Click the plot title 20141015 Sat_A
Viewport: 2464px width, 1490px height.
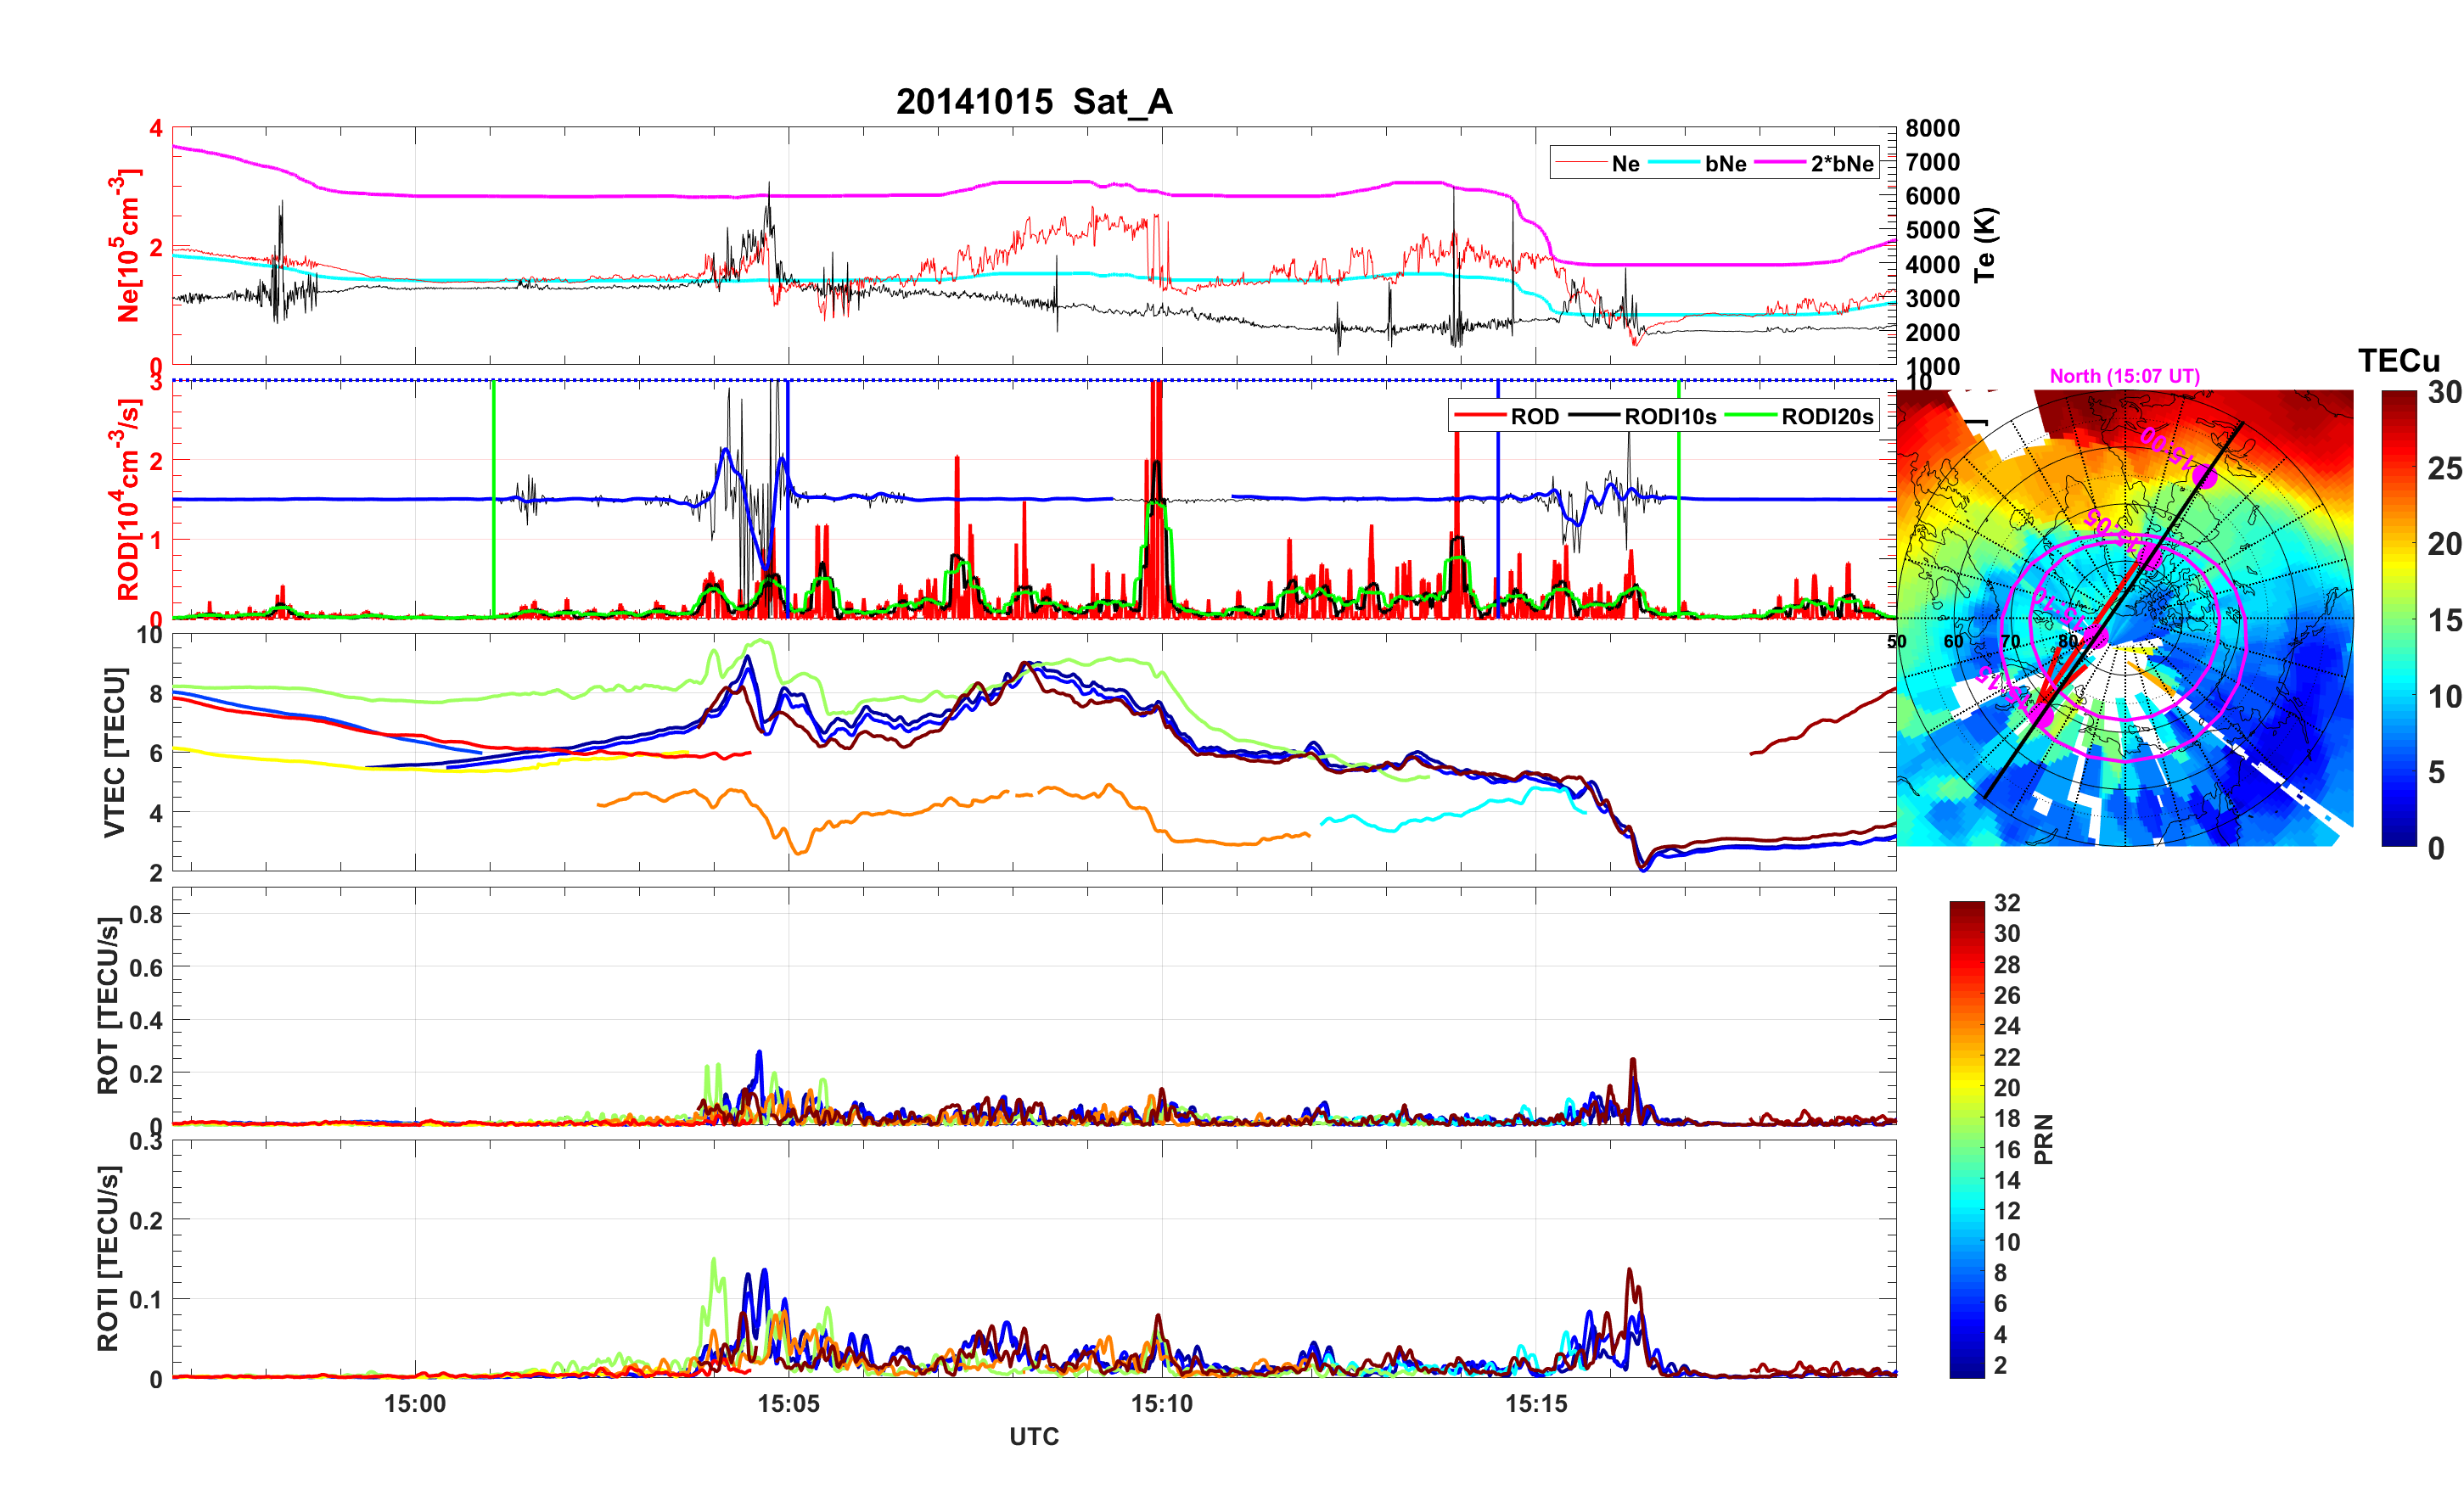click(x=1033, y=101)
